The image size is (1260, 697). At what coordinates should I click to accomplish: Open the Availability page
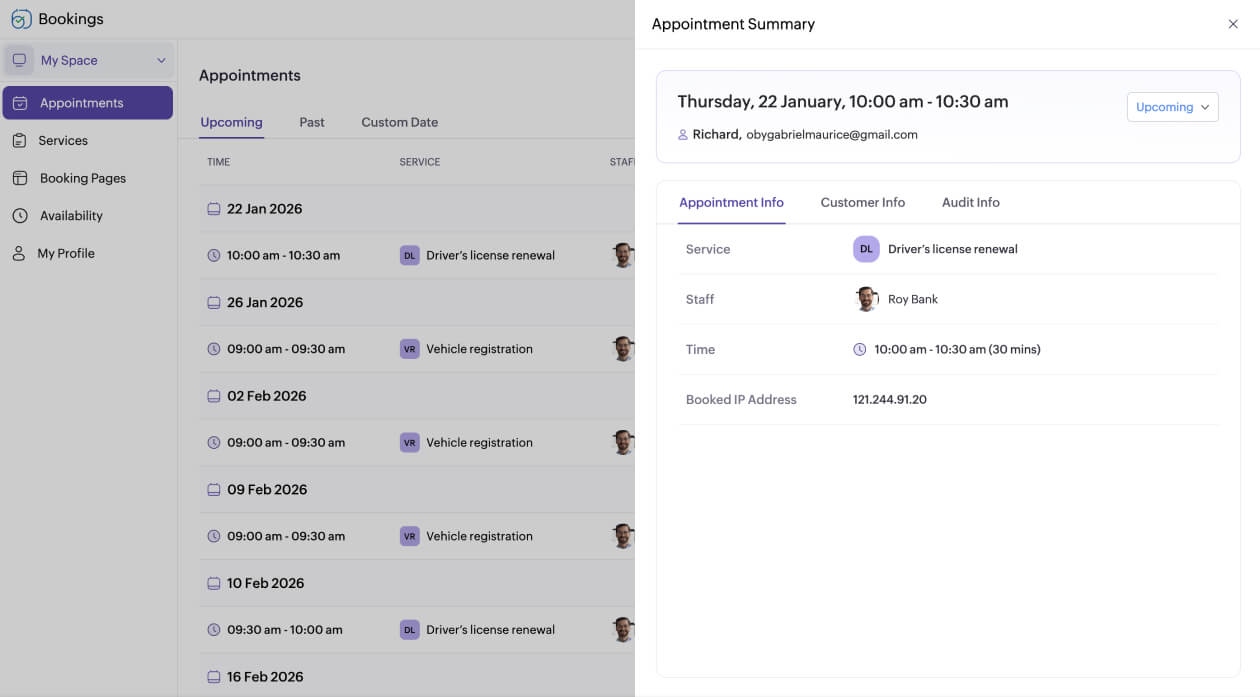pyautogui.click(x=71, y=216)
